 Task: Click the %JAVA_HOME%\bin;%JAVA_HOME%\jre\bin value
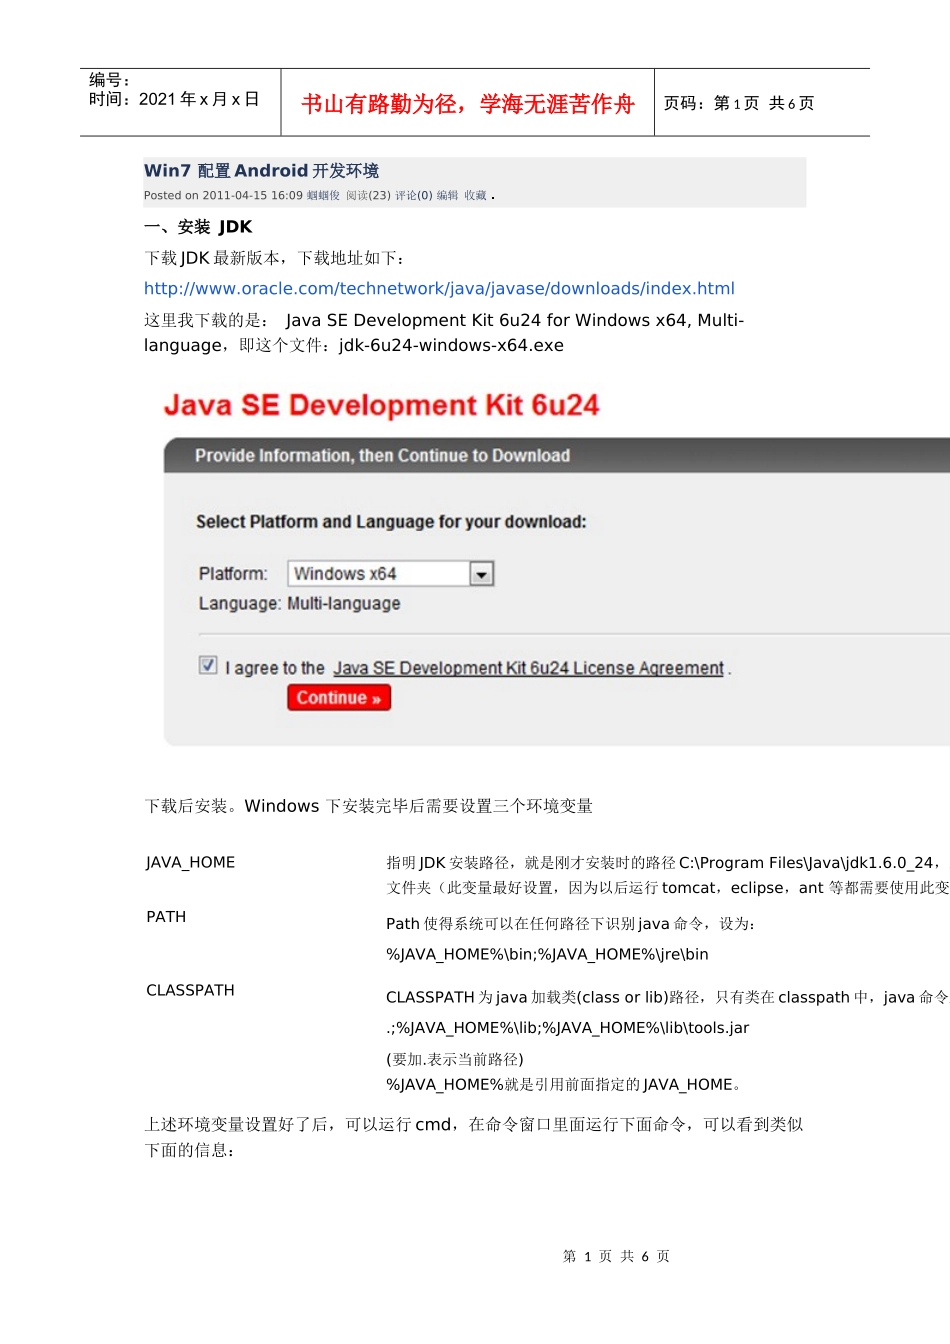(547, 955)
